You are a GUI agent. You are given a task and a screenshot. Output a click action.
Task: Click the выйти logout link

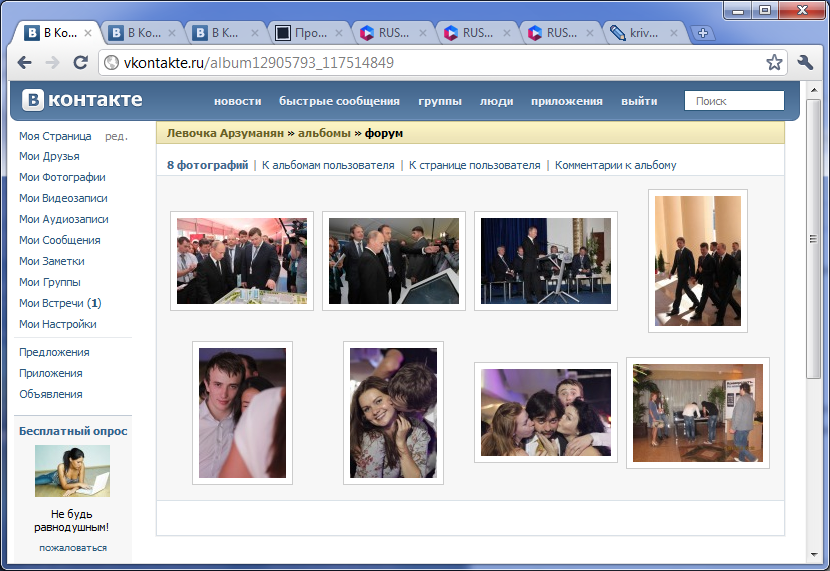639,101
